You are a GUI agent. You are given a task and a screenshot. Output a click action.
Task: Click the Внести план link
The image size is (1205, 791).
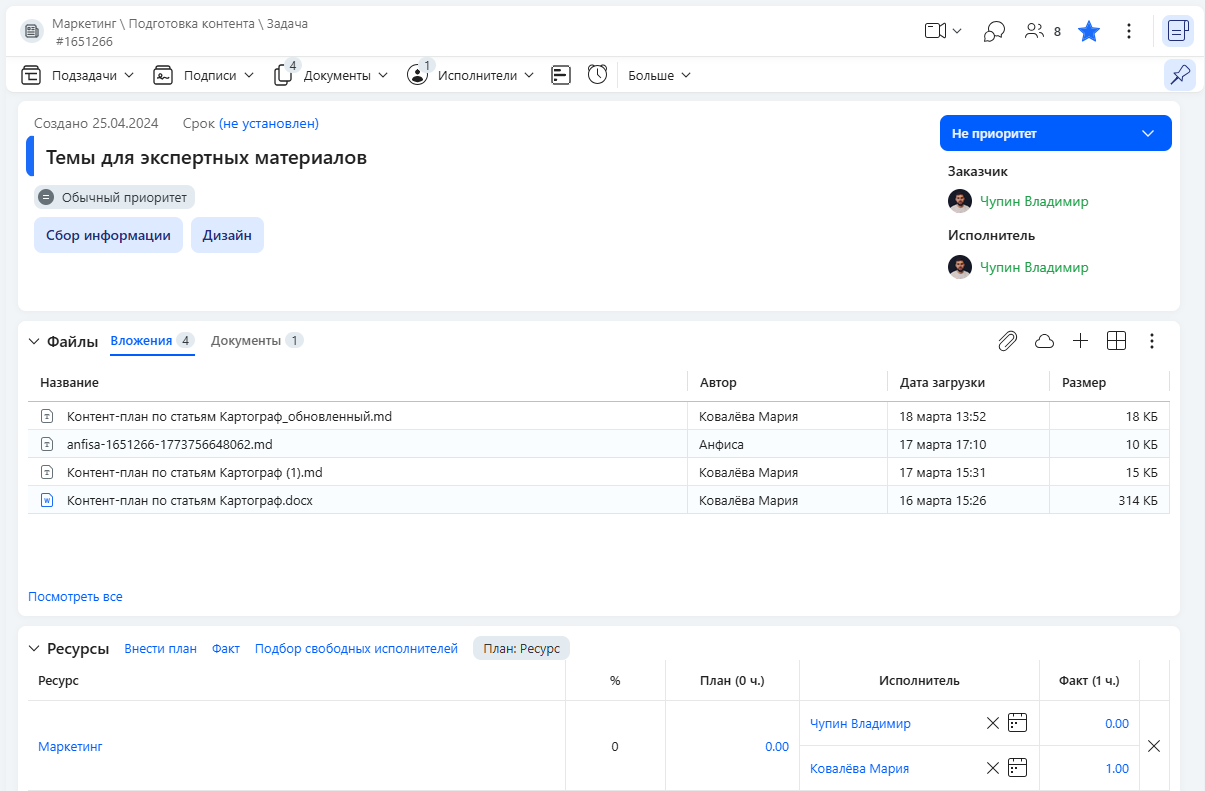[x=160, y=648]
